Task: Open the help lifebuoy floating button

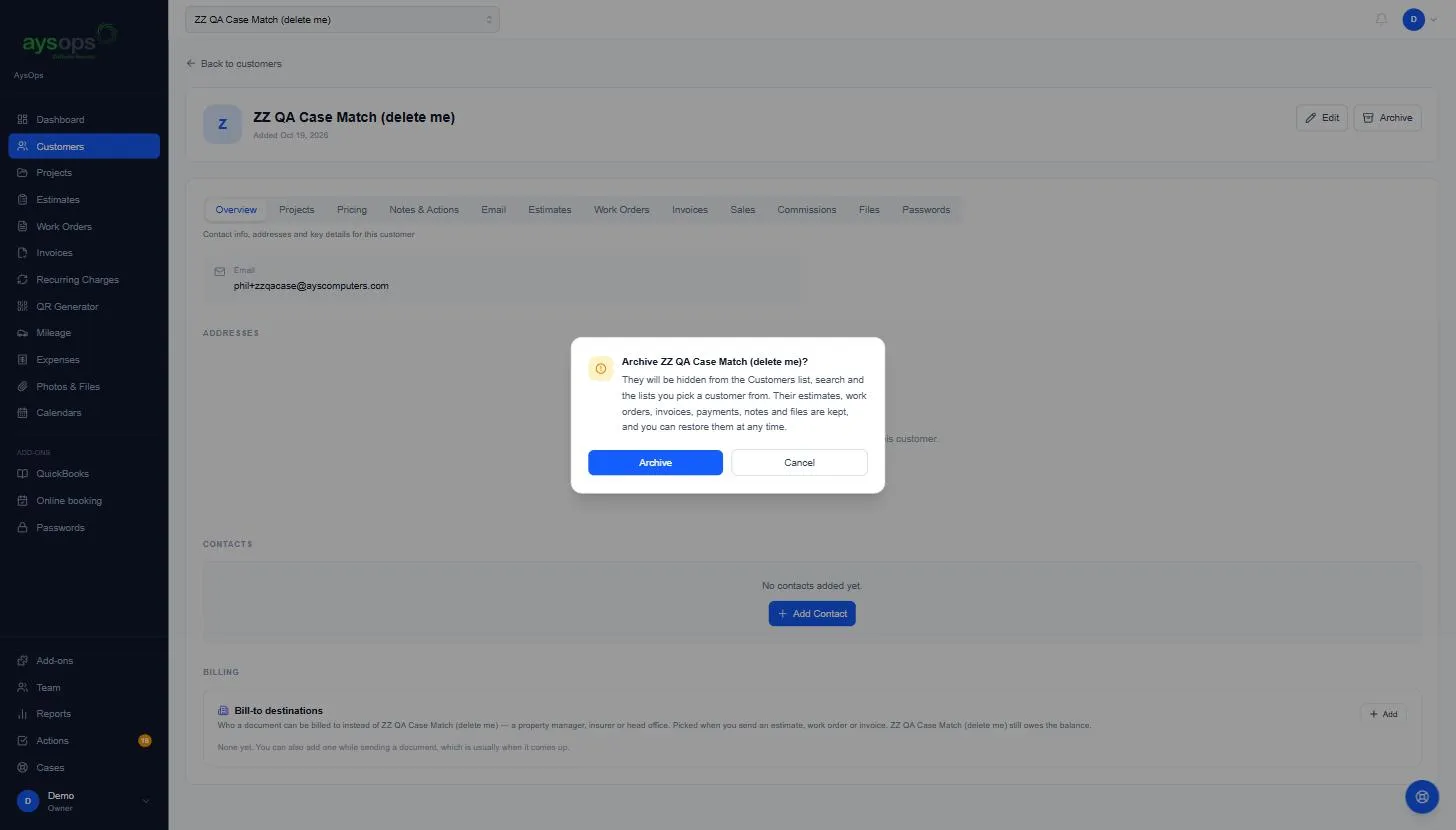Action: (1422, 796)
